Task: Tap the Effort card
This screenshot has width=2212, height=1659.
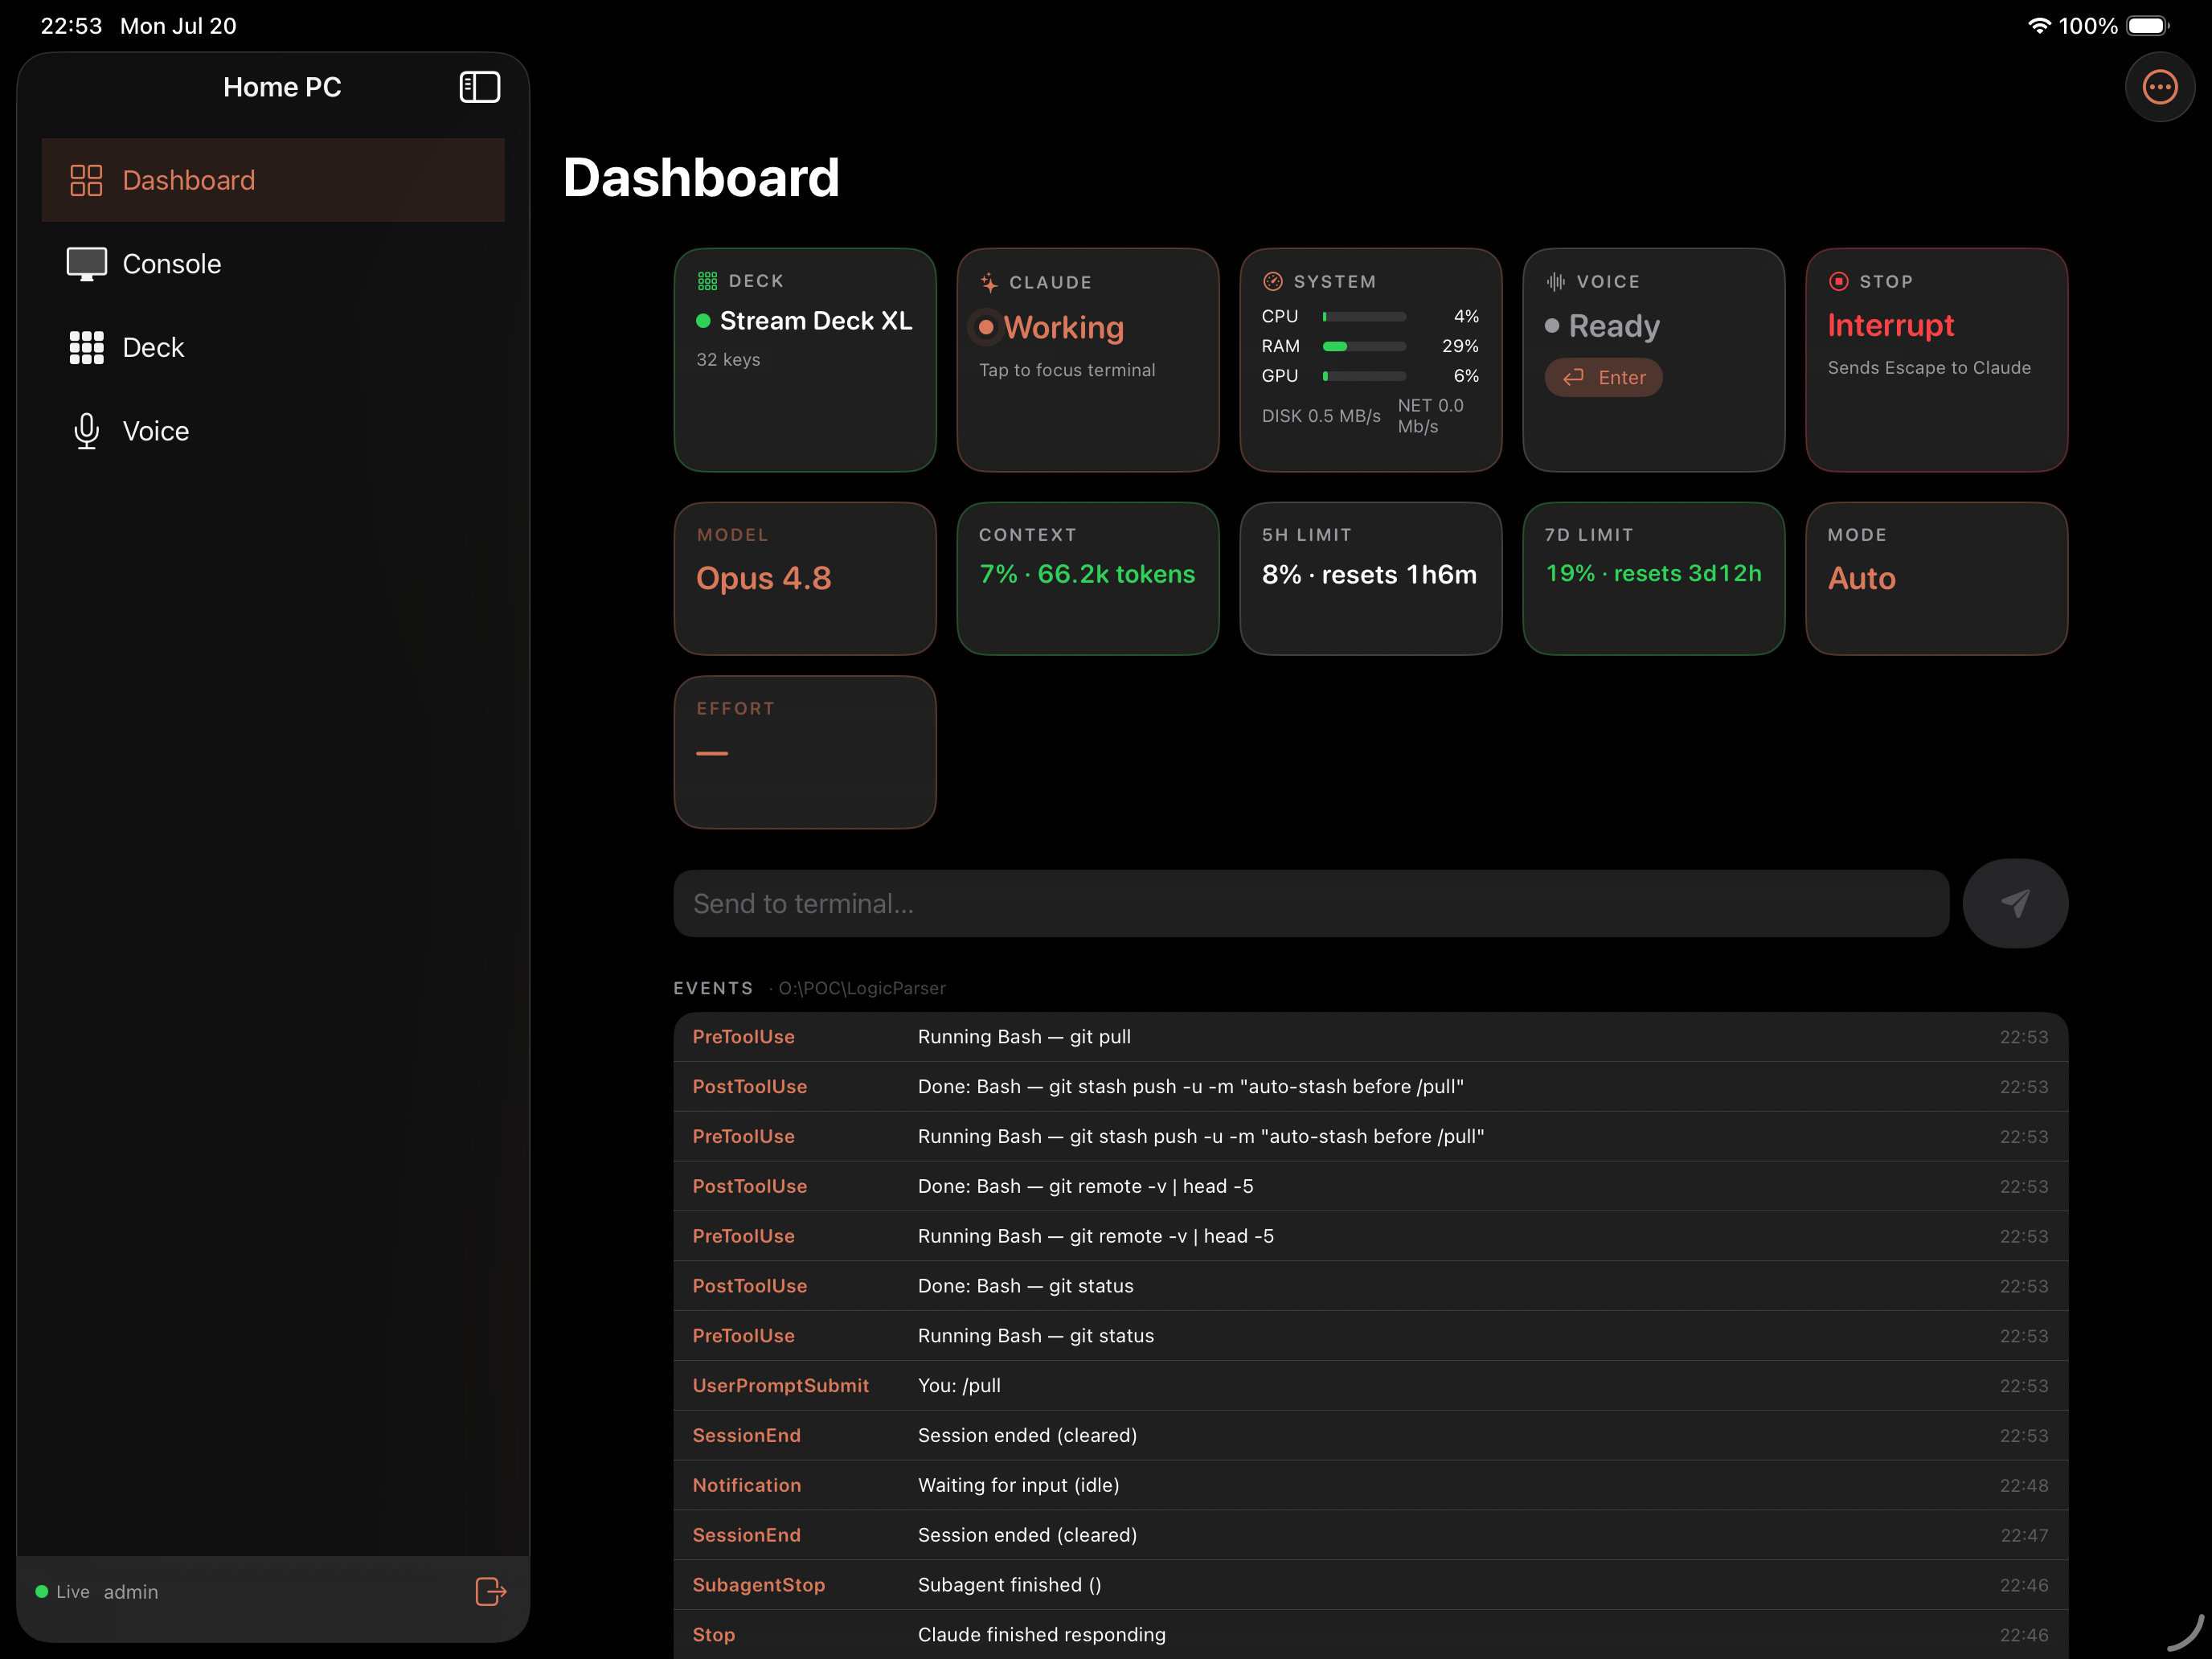Action: 805,752
